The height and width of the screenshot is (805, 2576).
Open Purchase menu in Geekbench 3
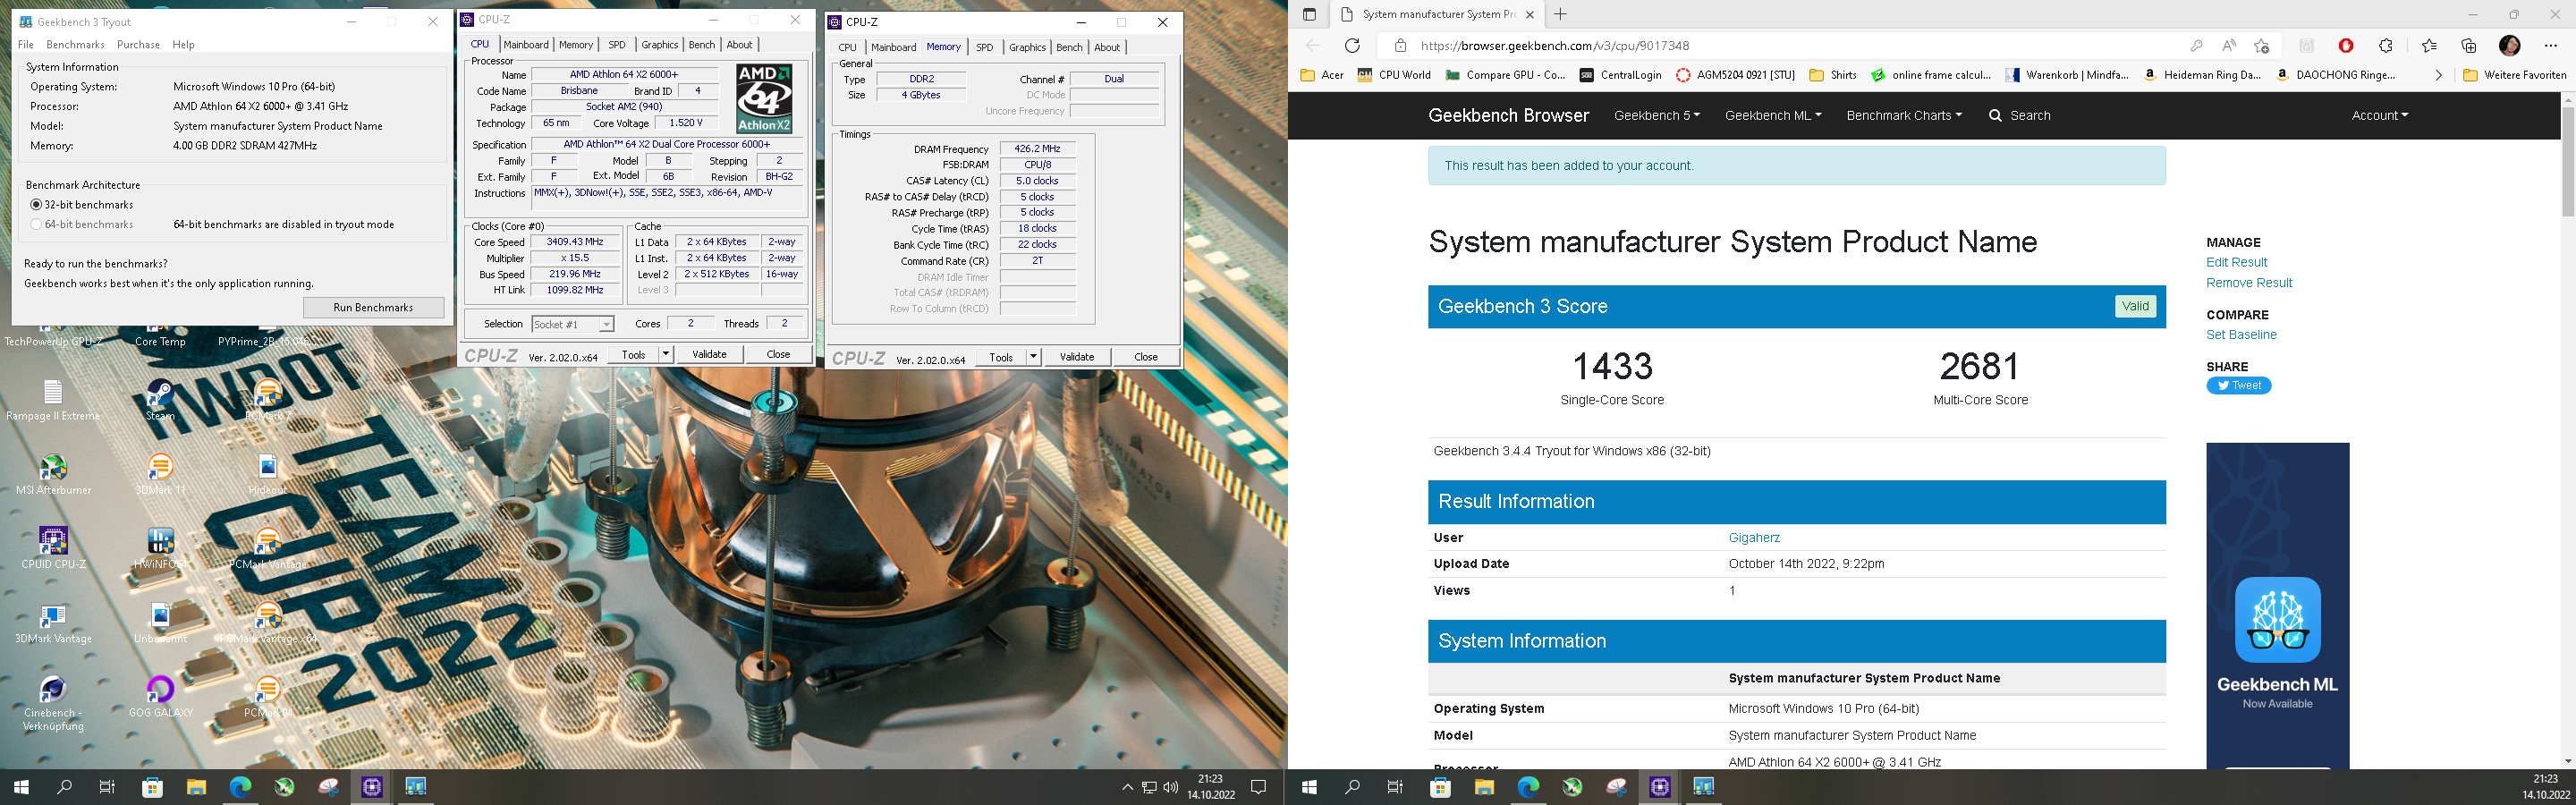pos(138,44)
